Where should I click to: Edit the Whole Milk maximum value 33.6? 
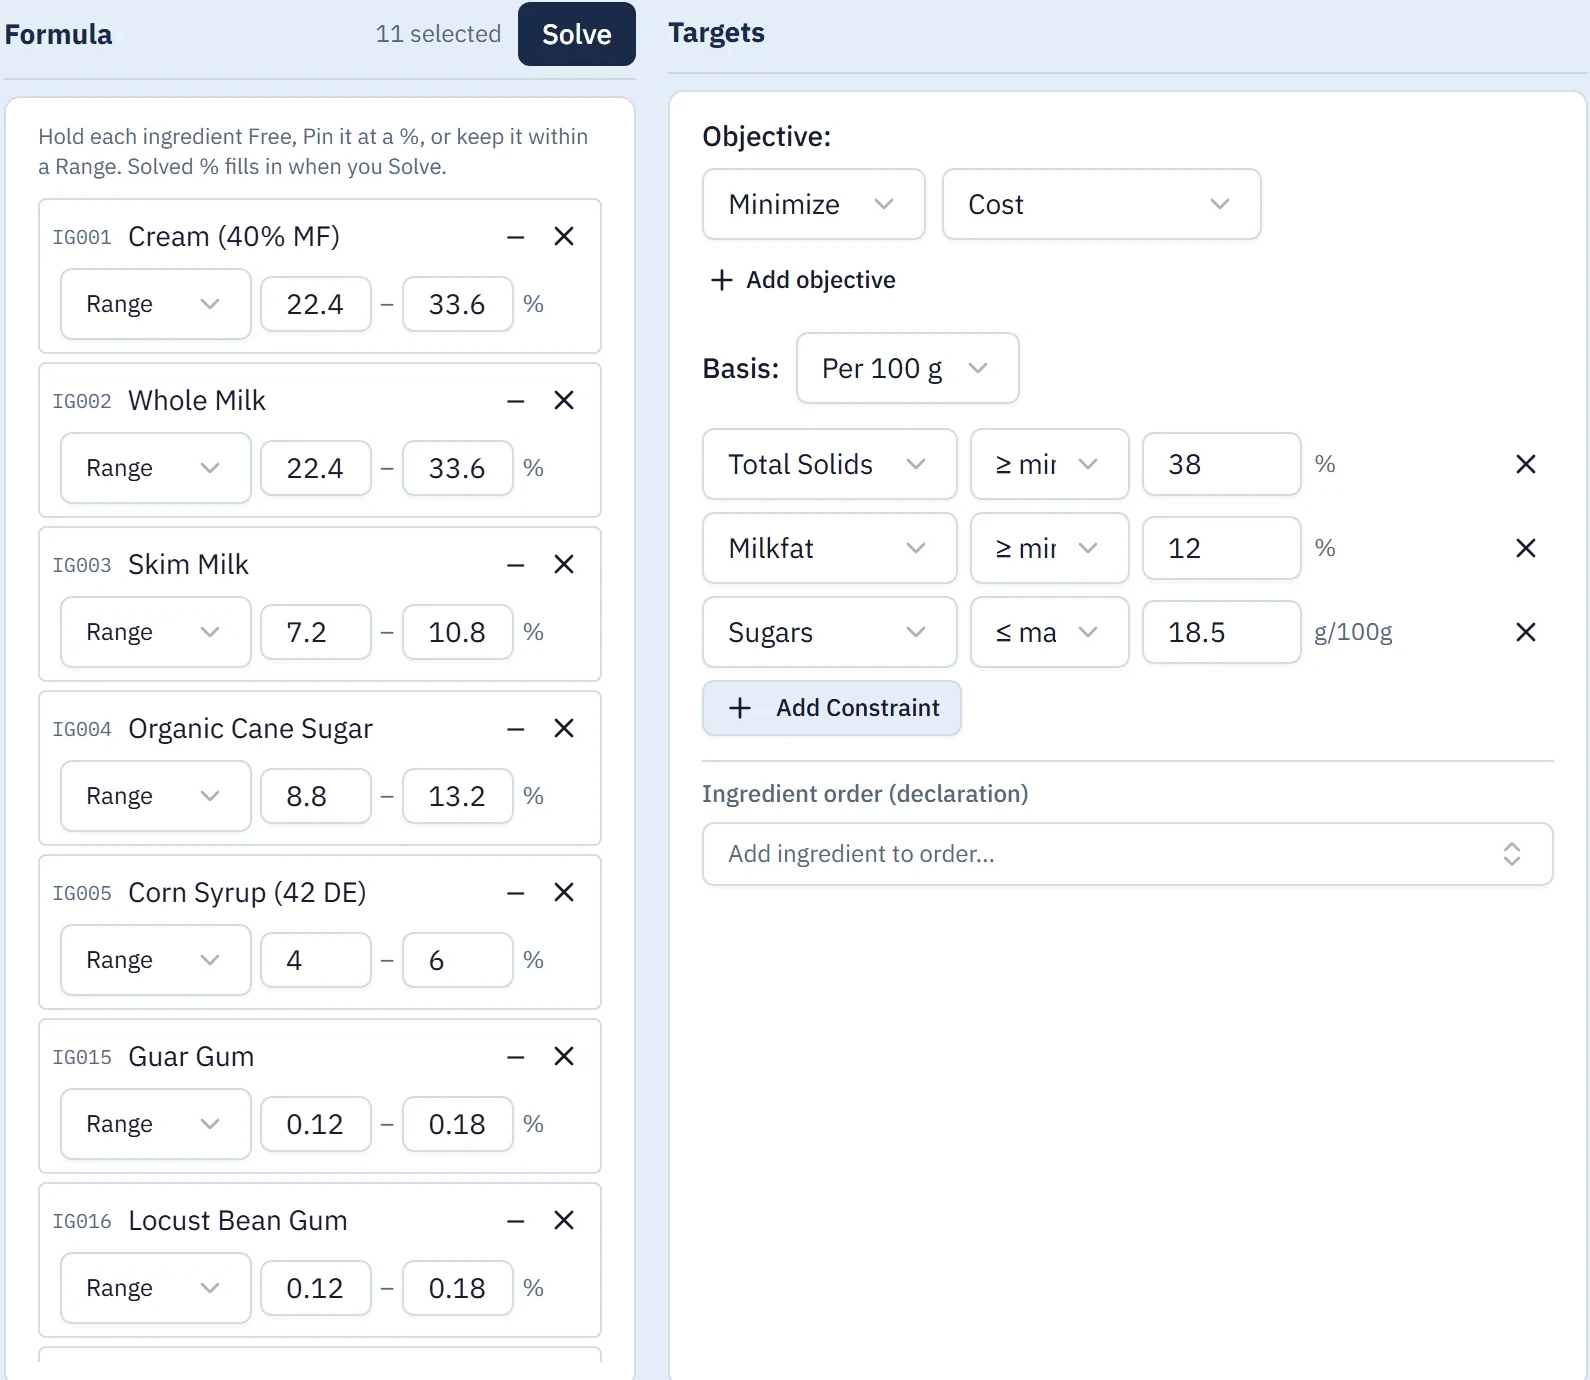[458, 468]
